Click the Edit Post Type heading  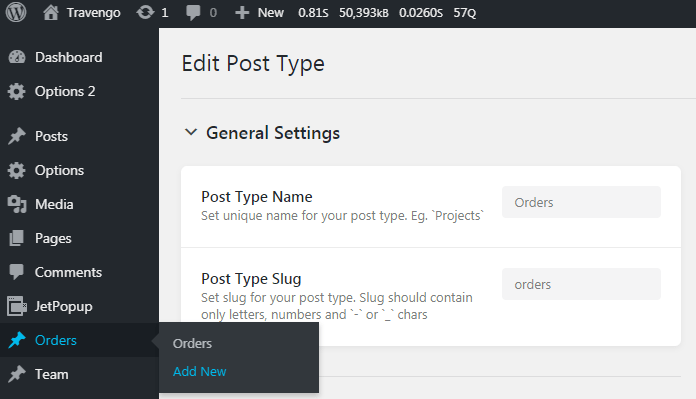[x=253, y=64]
